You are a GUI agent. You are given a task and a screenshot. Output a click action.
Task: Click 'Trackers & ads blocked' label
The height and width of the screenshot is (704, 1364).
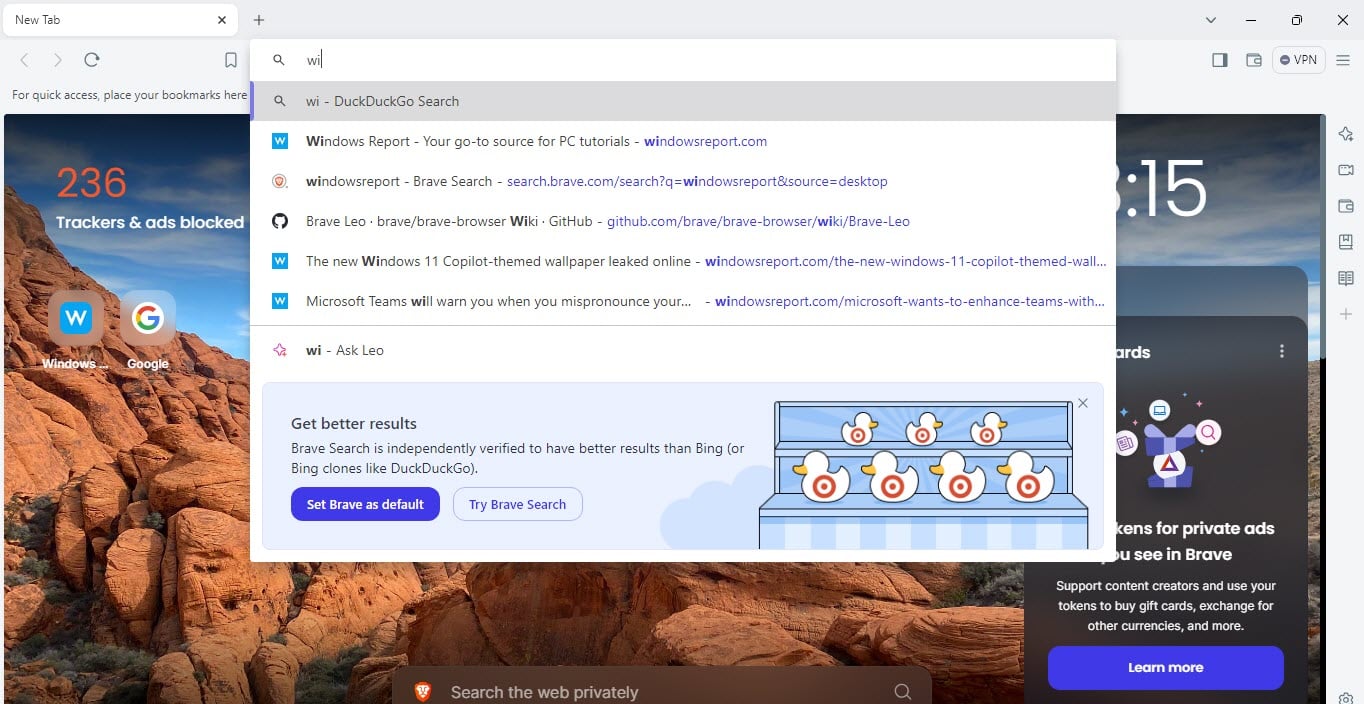(150, 222)
